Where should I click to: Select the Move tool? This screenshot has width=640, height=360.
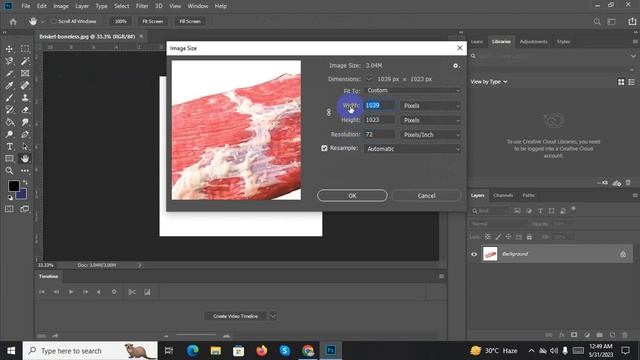click(9, 49)
